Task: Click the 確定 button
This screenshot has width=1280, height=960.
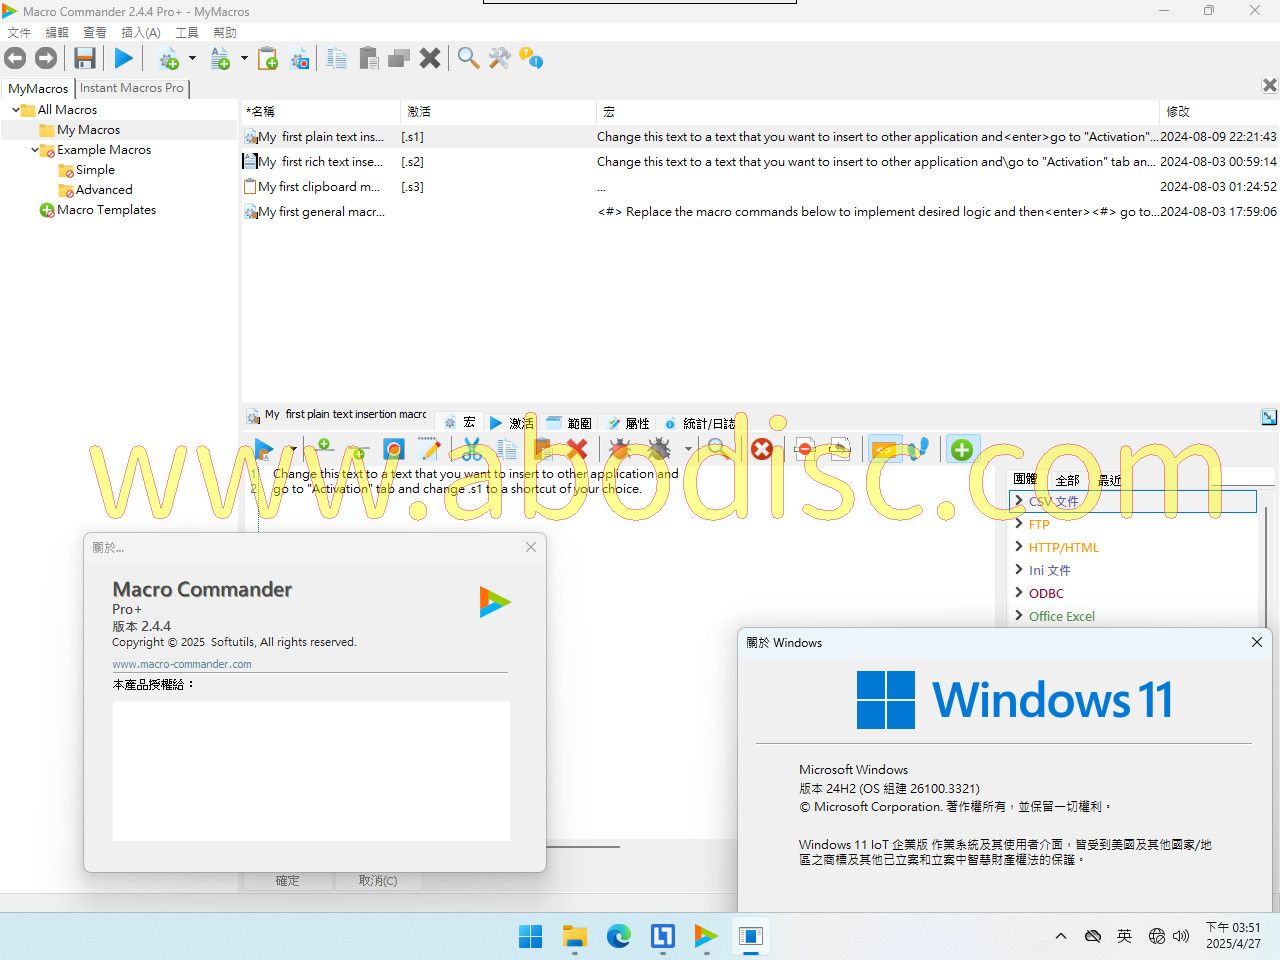Action: pos(288,881)
